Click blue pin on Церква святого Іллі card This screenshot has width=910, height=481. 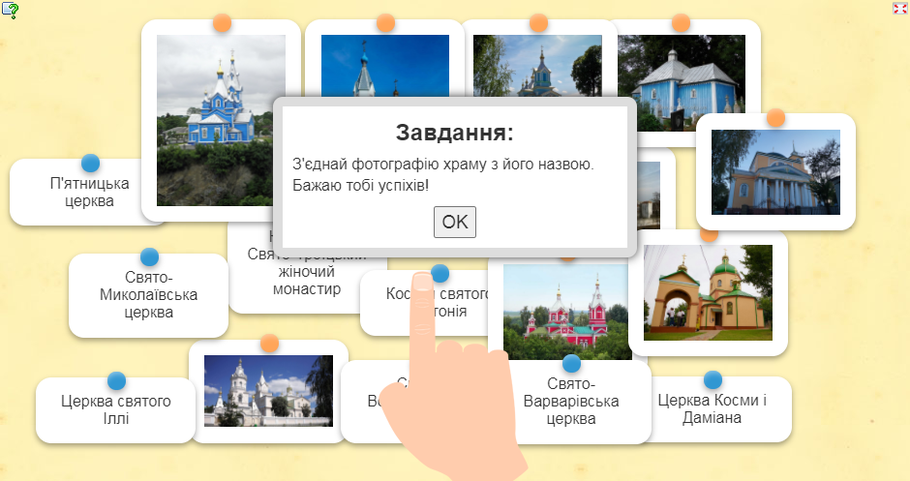pyautogui.click(x=116, y=381)
